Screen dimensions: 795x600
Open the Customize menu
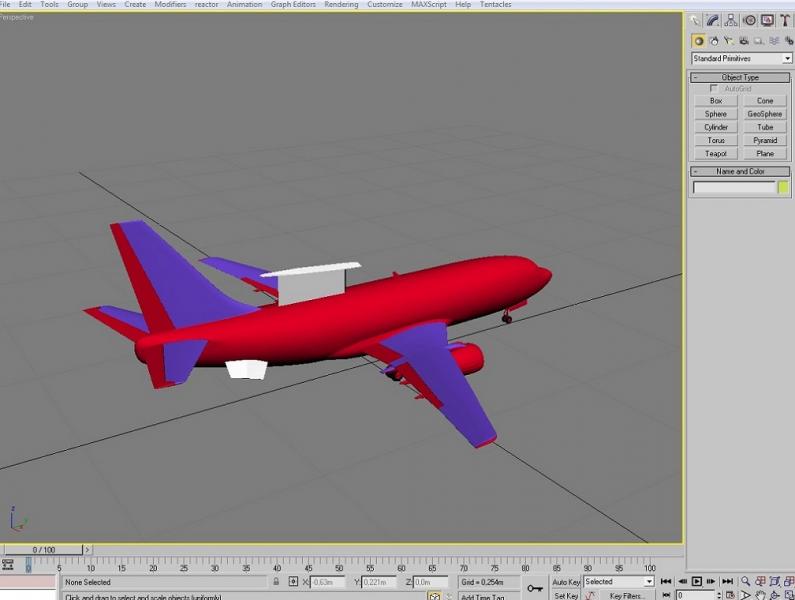point(385,4)
